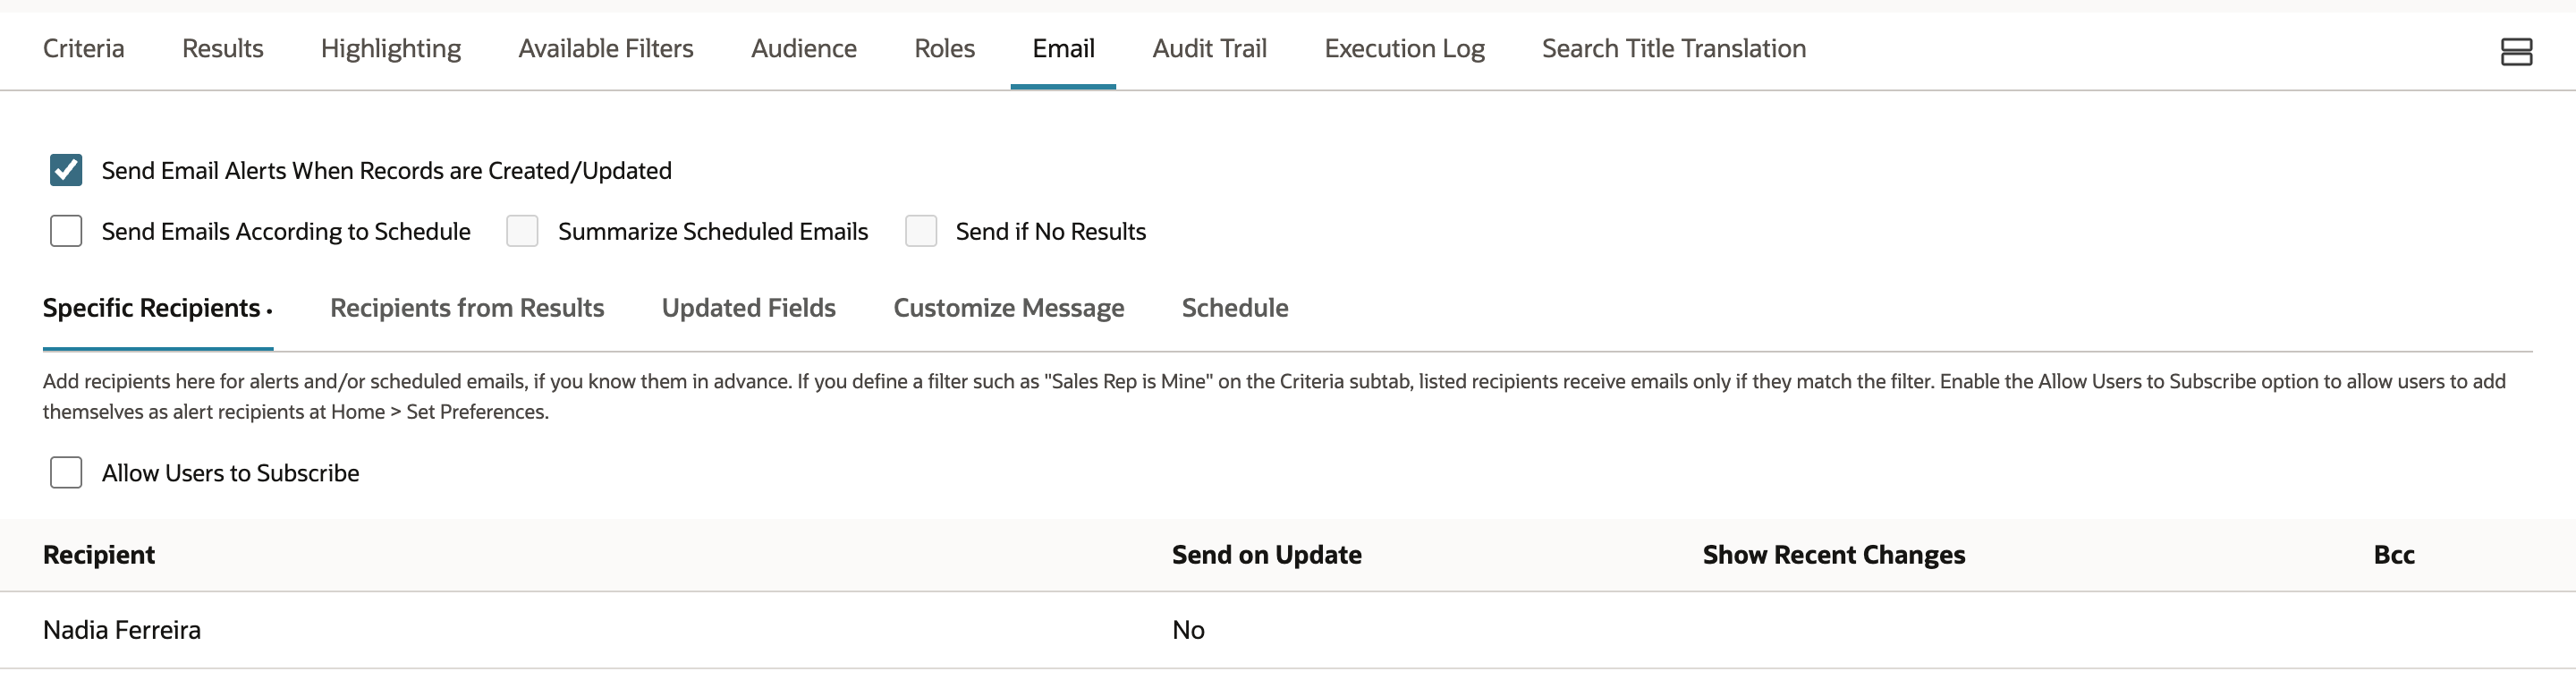Enable Send Emails According to Schedule

66,231
